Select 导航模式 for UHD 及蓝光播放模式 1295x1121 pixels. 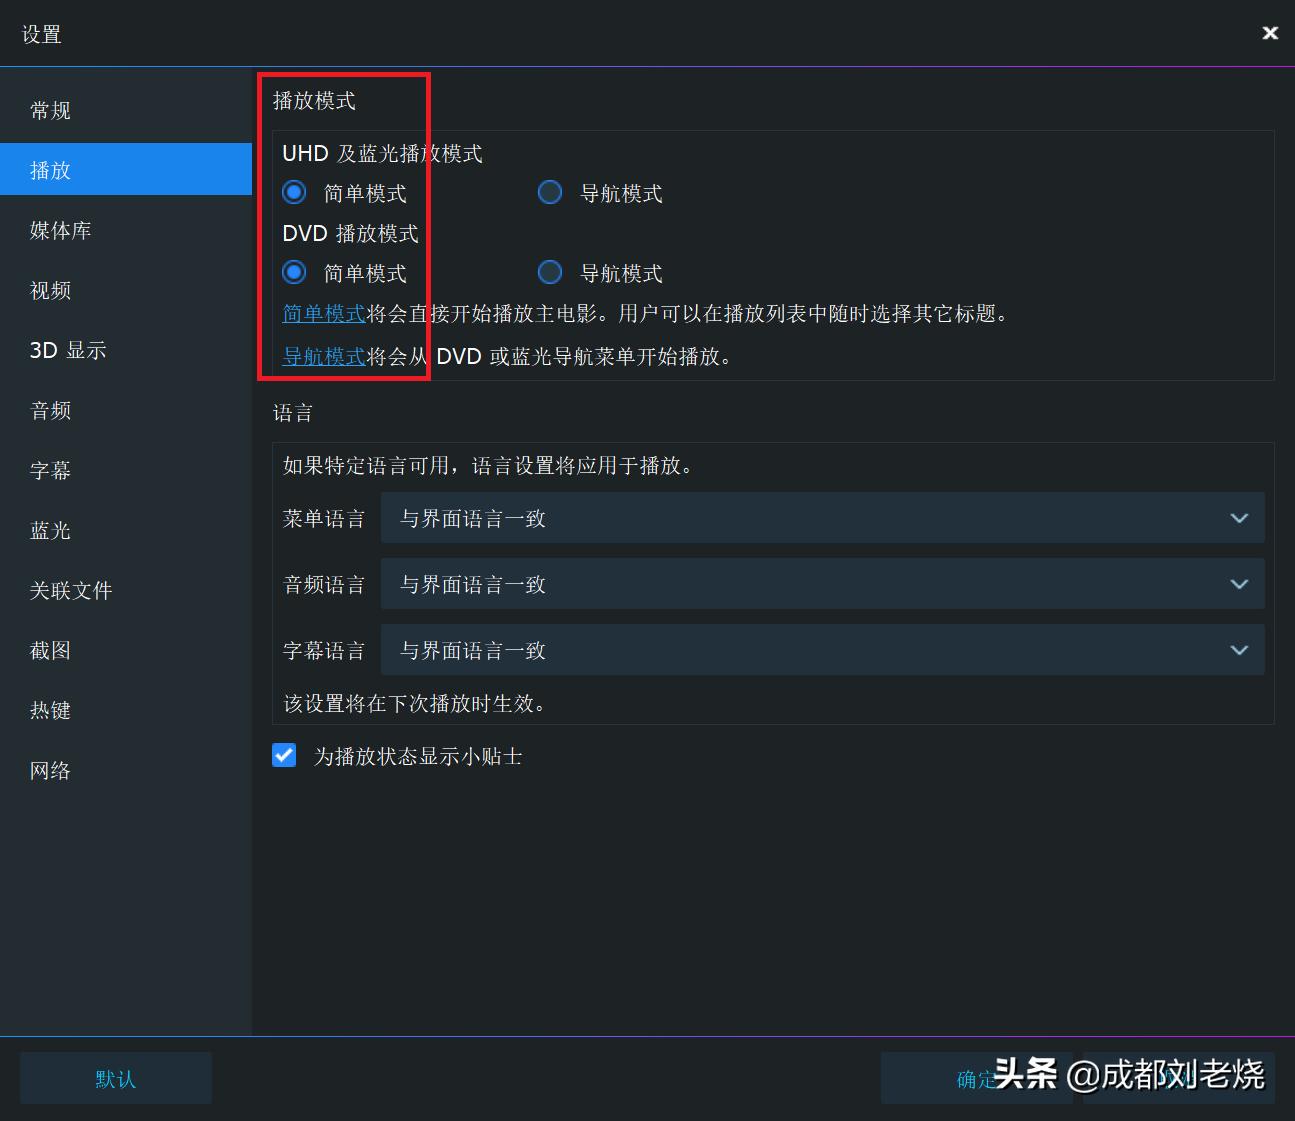pos(550,192)
